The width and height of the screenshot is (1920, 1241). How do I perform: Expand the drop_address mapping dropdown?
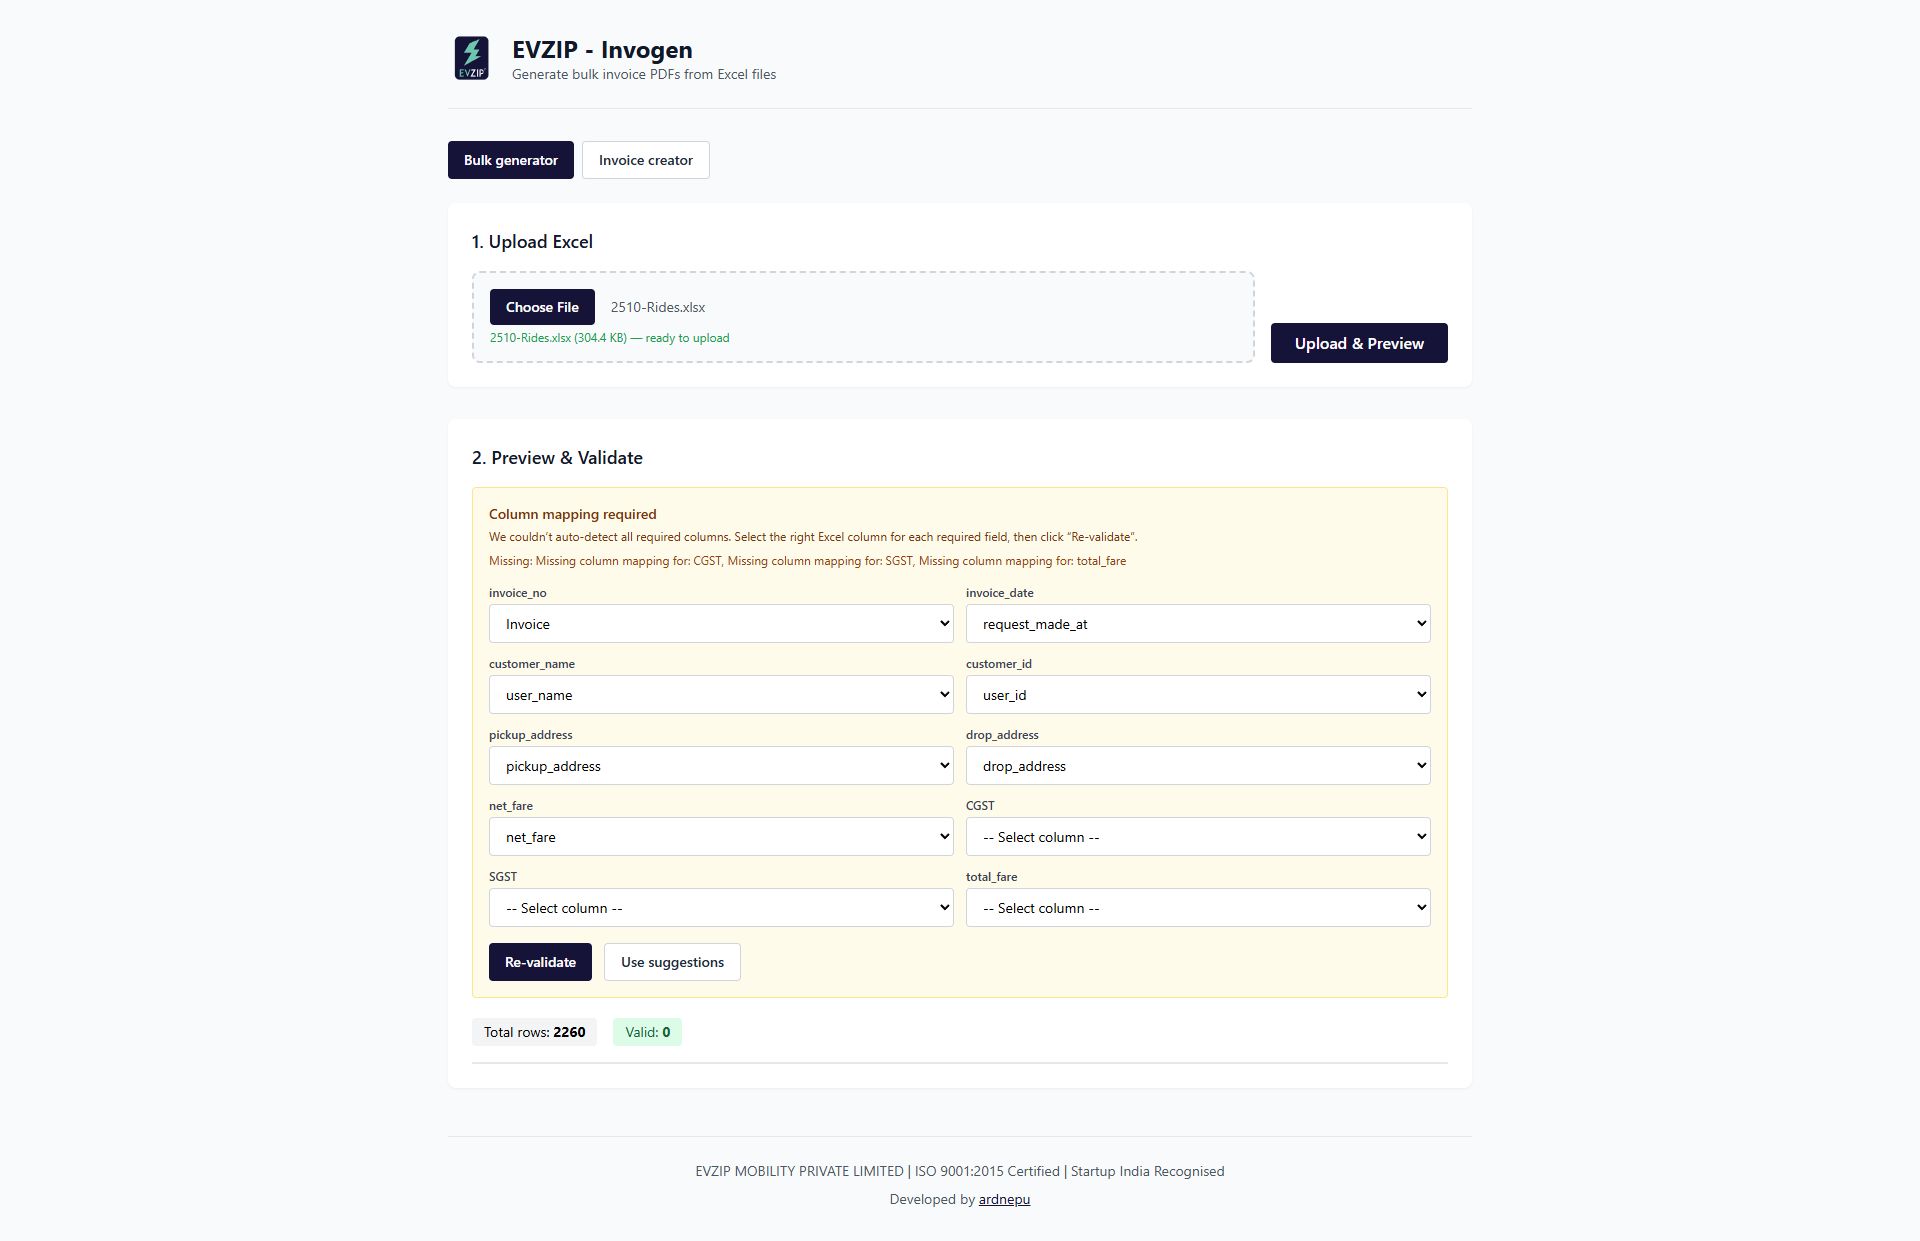tap(1197, 765)
